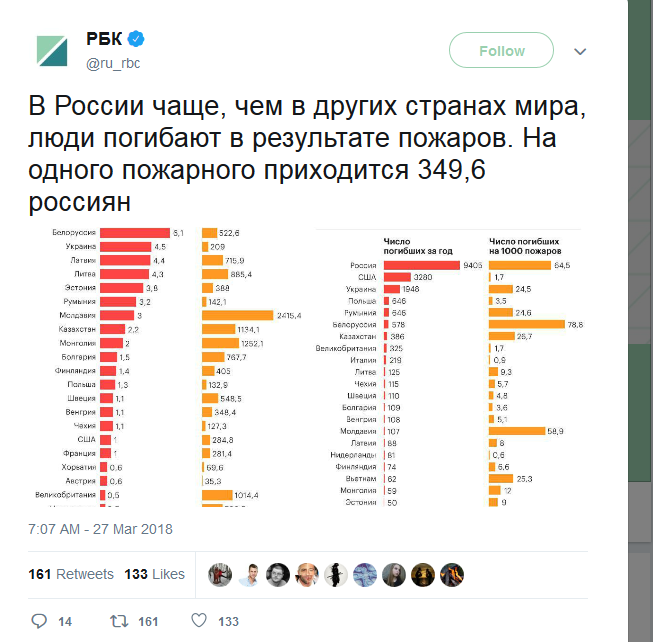Click the reply speech bubble icon

coord(39,621)
